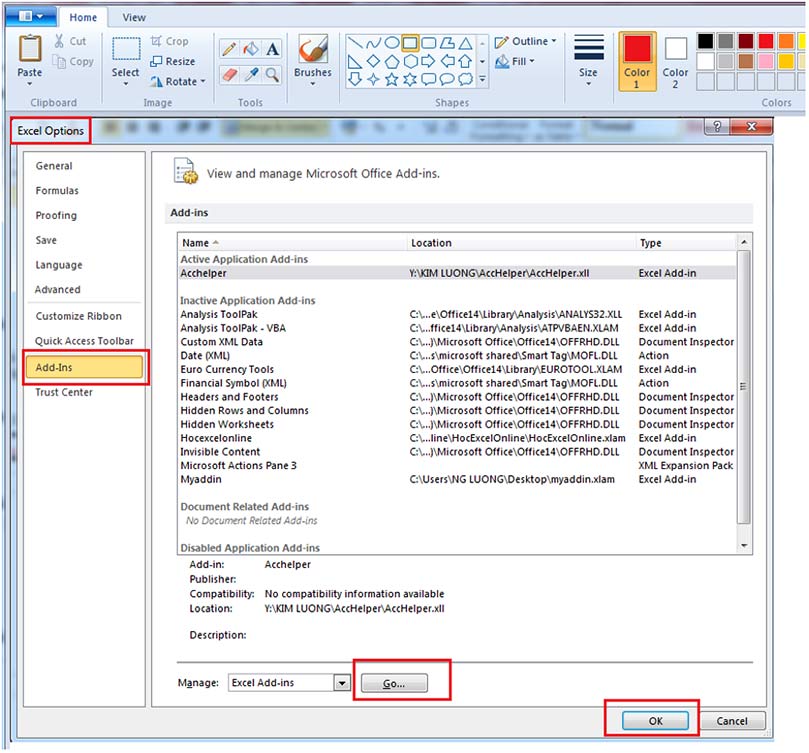Open the Customize Ribbon category
809x753 pixels.
point(78,316)
